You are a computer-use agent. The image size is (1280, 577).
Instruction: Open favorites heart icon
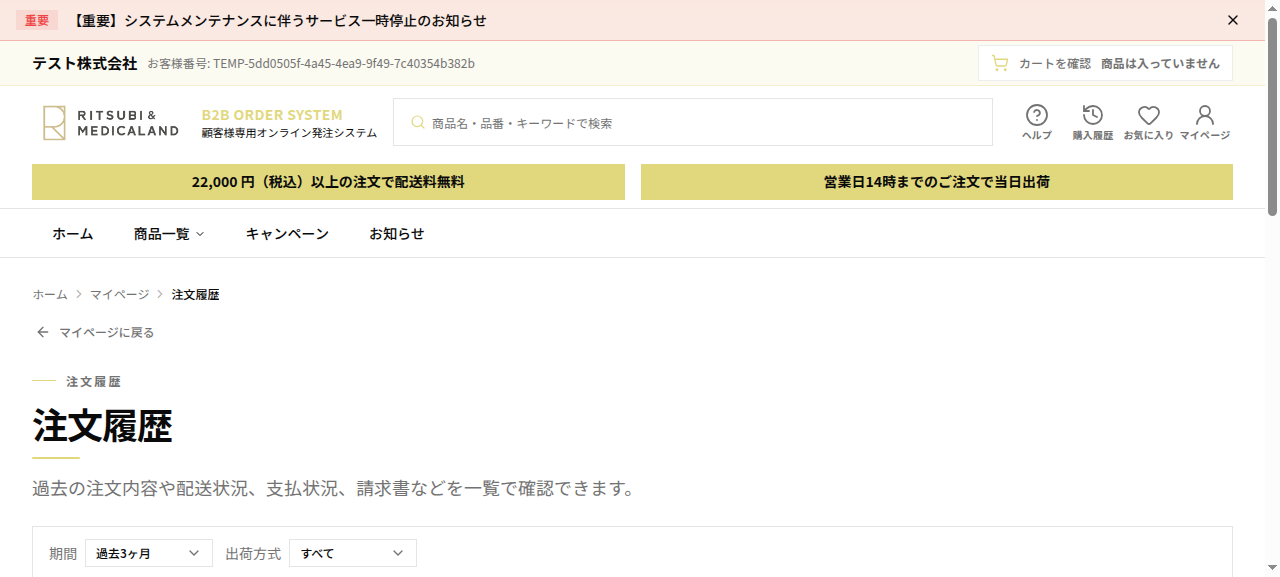point(1149,115)
